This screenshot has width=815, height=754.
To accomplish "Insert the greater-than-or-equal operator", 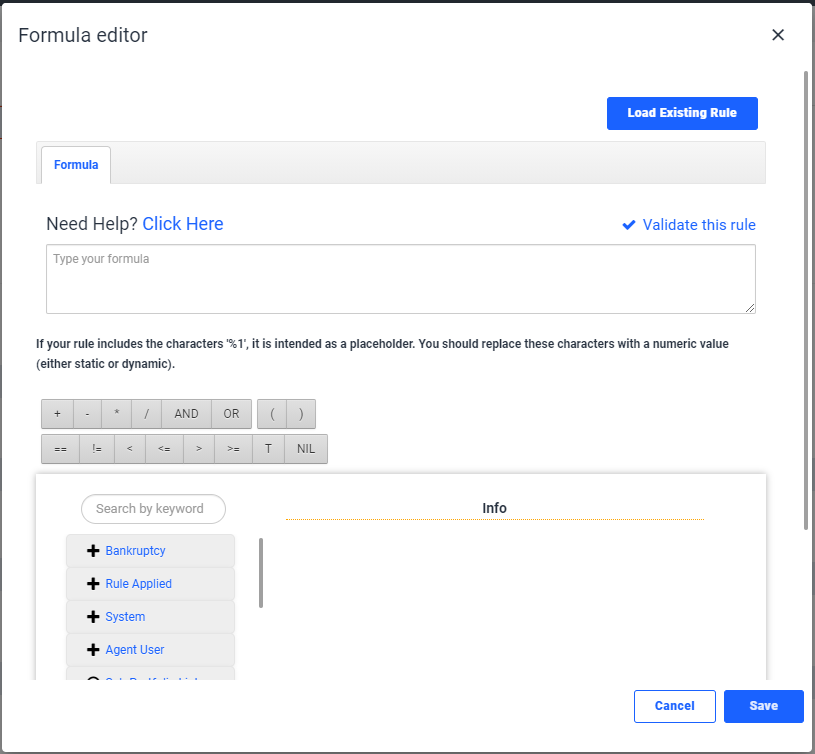I will (233, 448).
